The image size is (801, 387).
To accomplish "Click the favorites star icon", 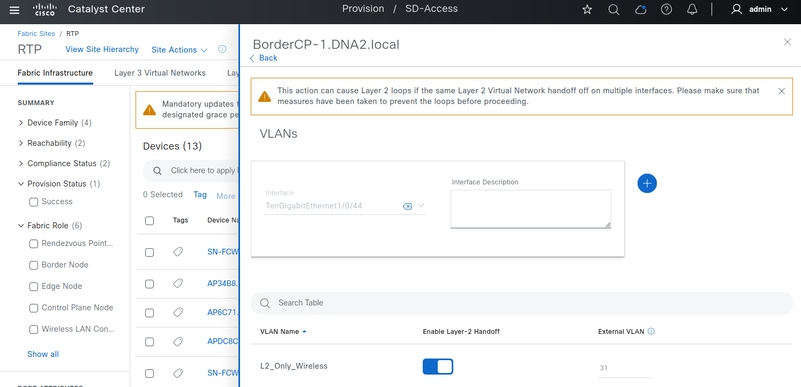I will [587, 9].
